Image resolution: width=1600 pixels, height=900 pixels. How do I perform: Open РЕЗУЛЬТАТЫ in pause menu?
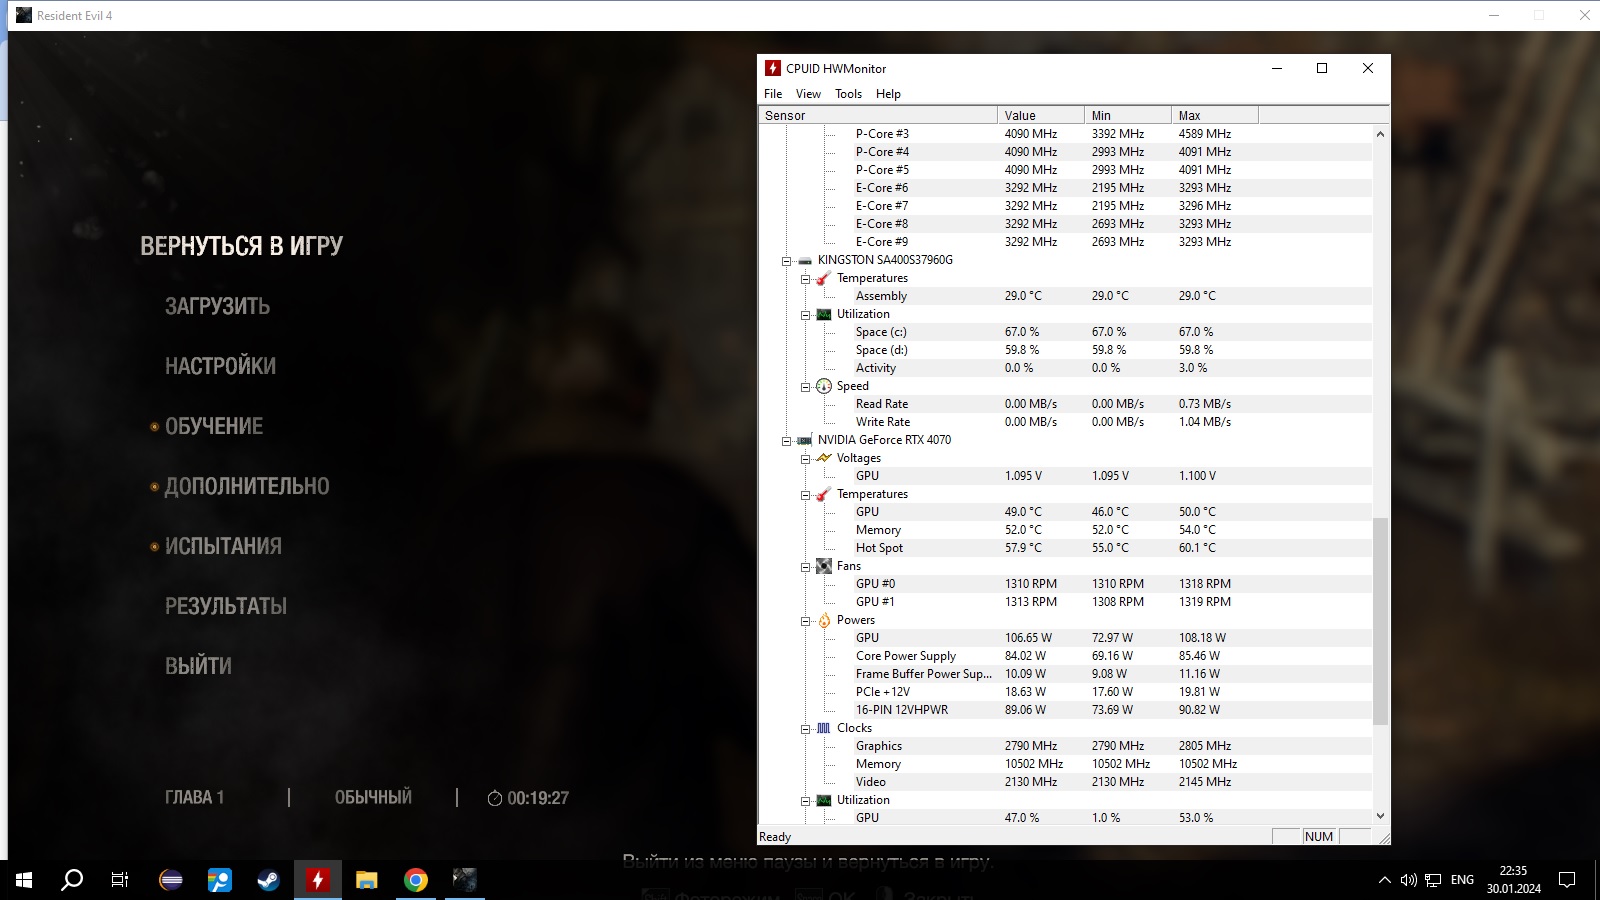click(226, 606)
